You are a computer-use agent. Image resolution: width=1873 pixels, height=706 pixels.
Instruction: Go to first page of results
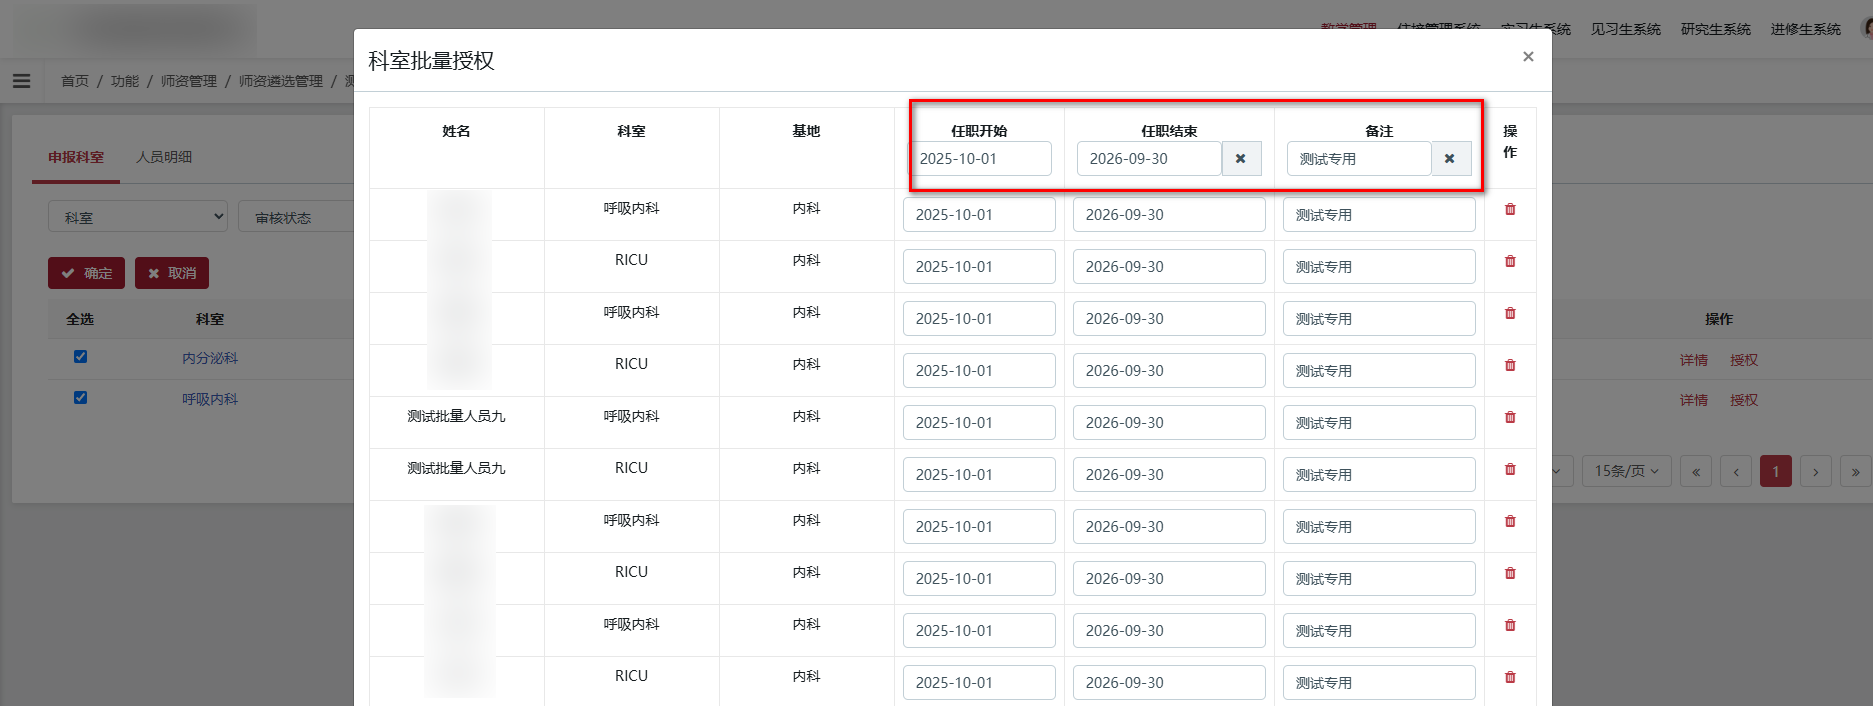tap(1696, 471)
